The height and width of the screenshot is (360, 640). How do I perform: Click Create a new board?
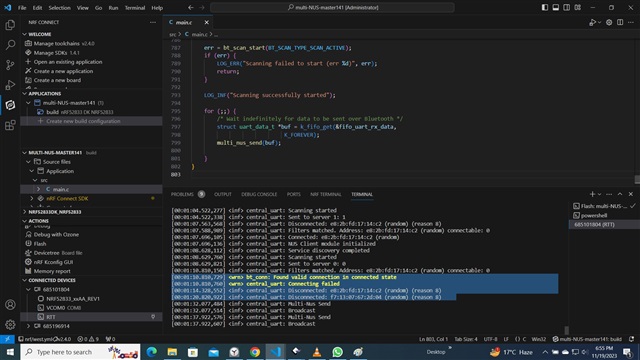pos(57,80)
